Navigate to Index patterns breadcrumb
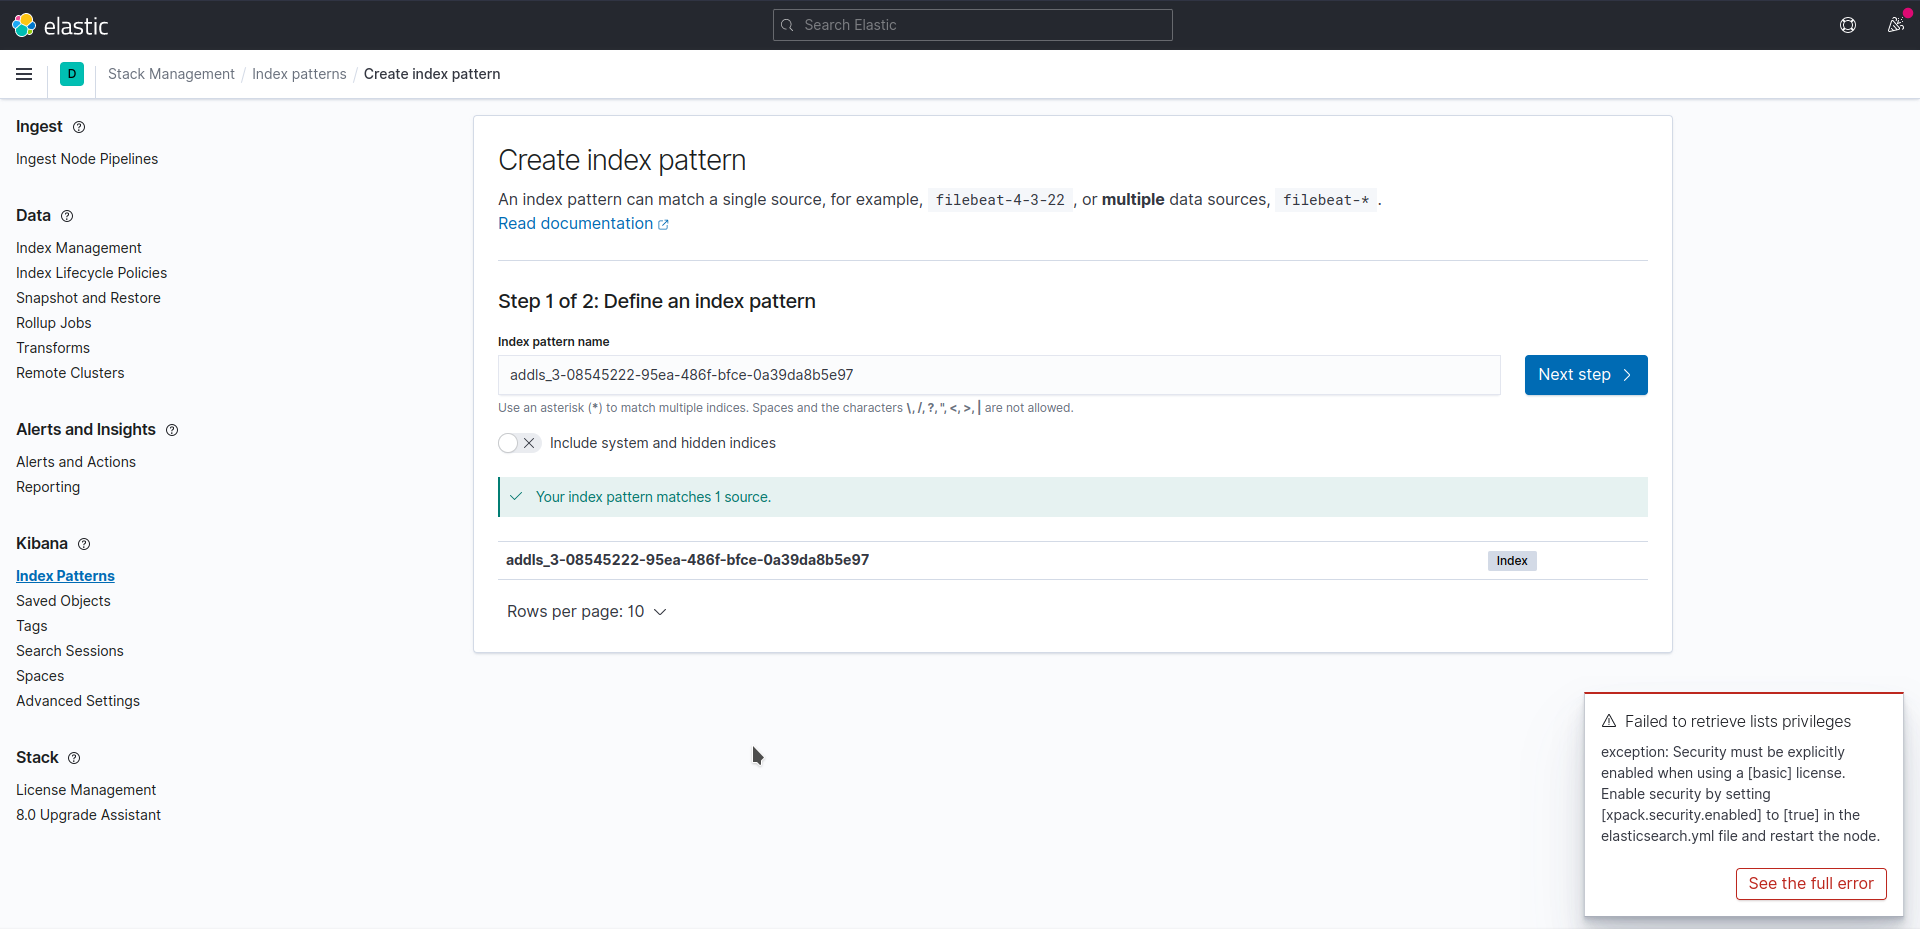The width and height of the screenshot is (1920, 929). pyautogui.click(x=299, y=74)
